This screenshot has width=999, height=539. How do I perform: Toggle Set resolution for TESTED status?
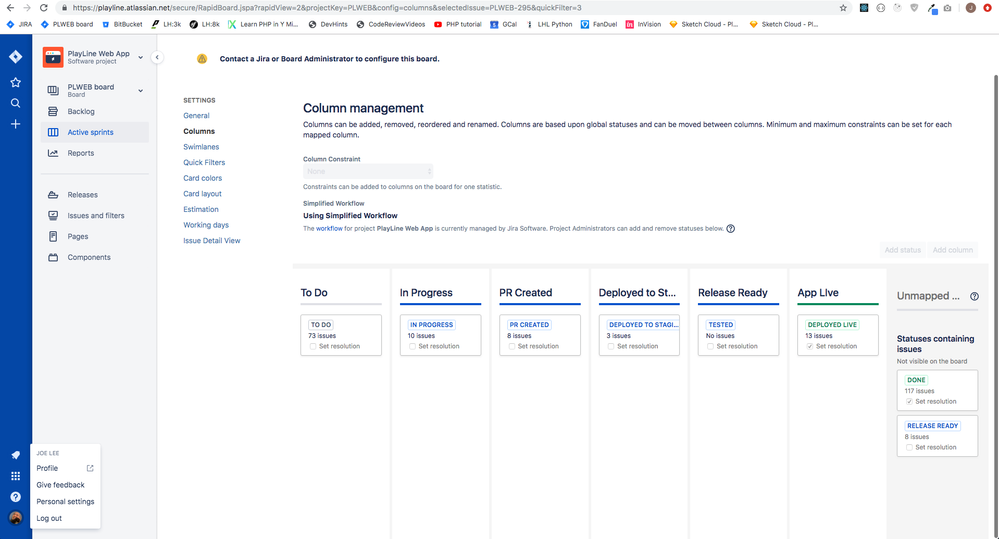tap(710, 347)
